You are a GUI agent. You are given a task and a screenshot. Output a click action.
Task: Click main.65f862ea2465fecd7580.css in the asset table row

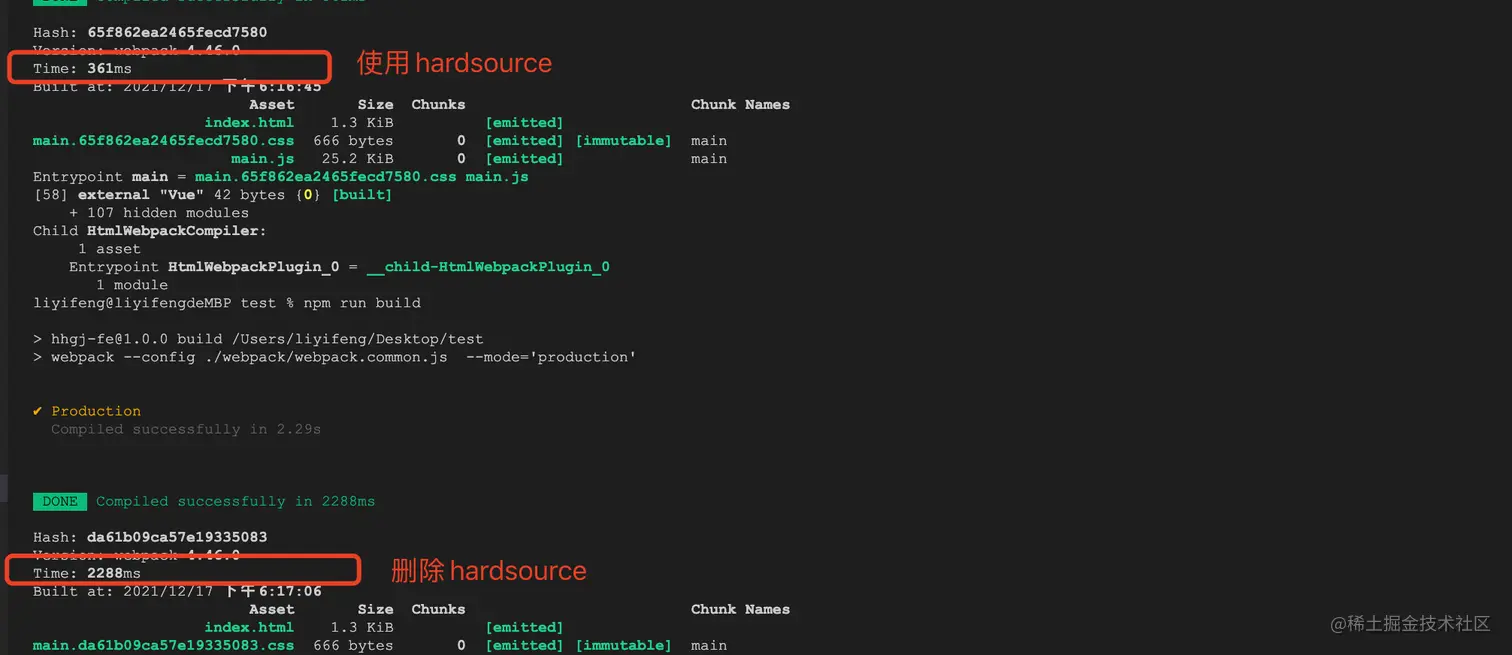coord(164,140)
